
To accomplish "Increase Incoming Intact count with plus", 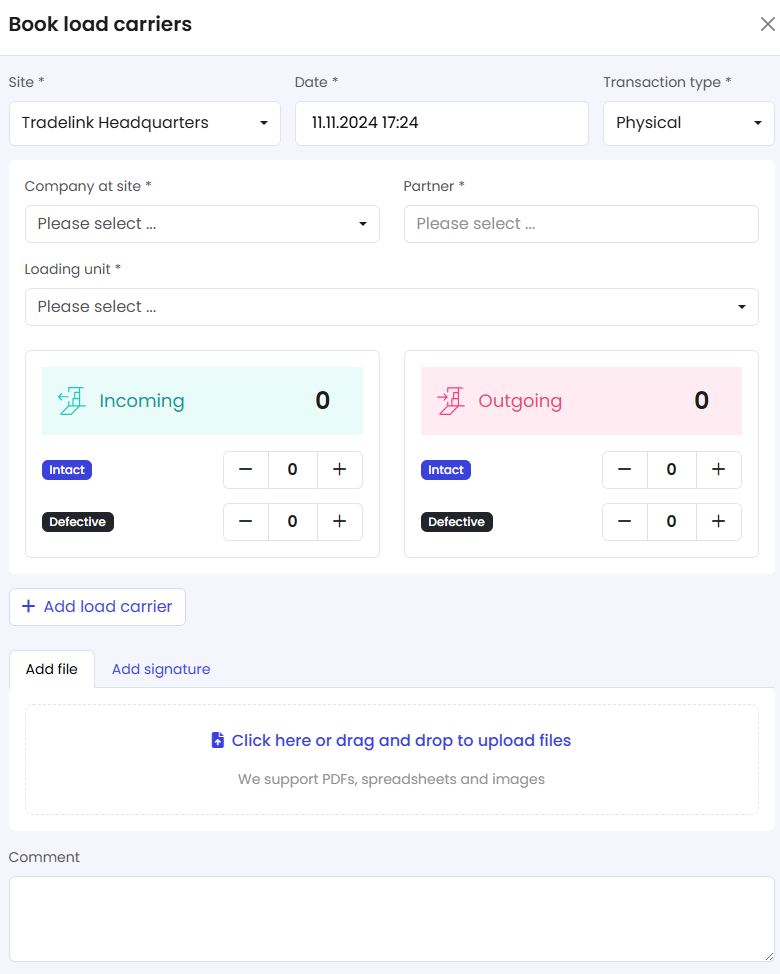I will coord(339,470).
